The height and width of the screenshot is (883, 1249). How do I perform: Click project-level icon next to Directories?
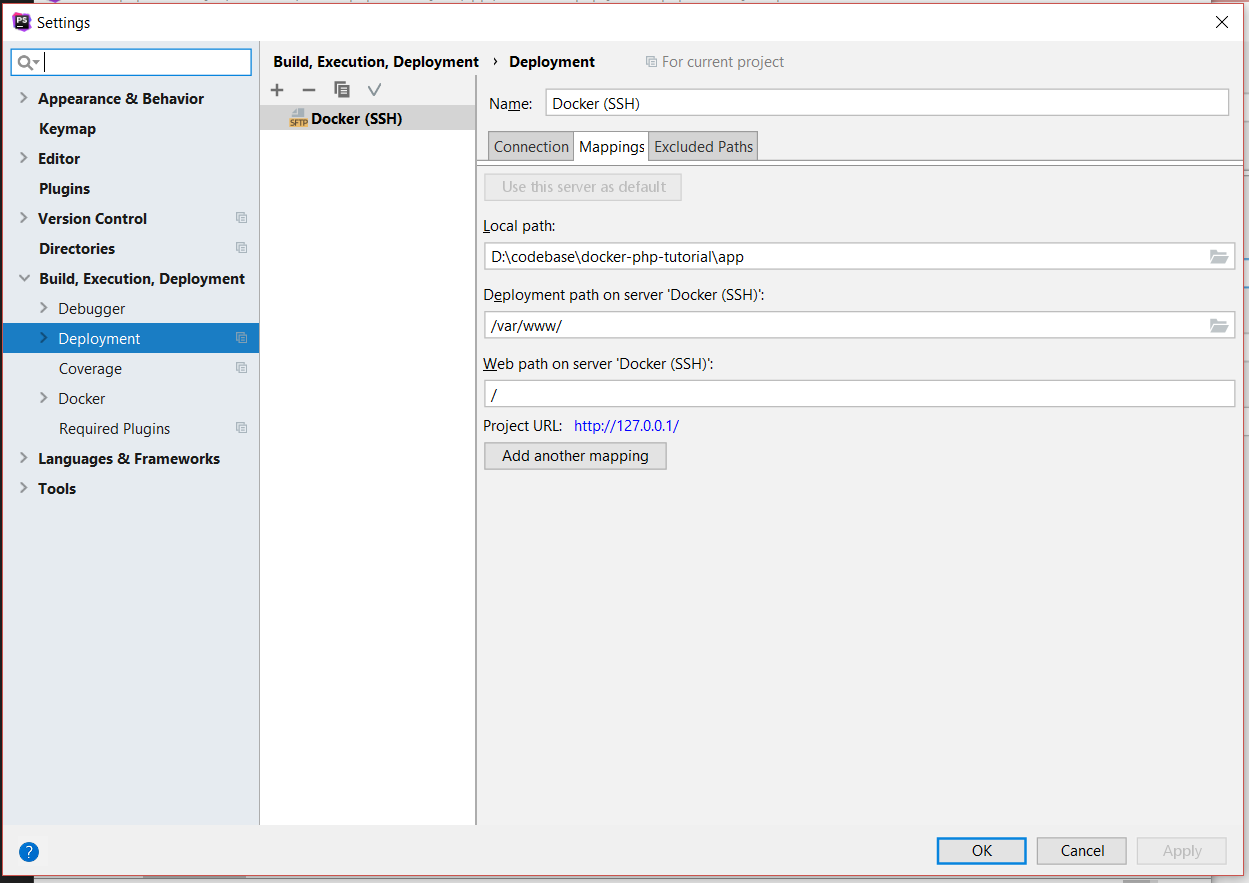point(241,248)
